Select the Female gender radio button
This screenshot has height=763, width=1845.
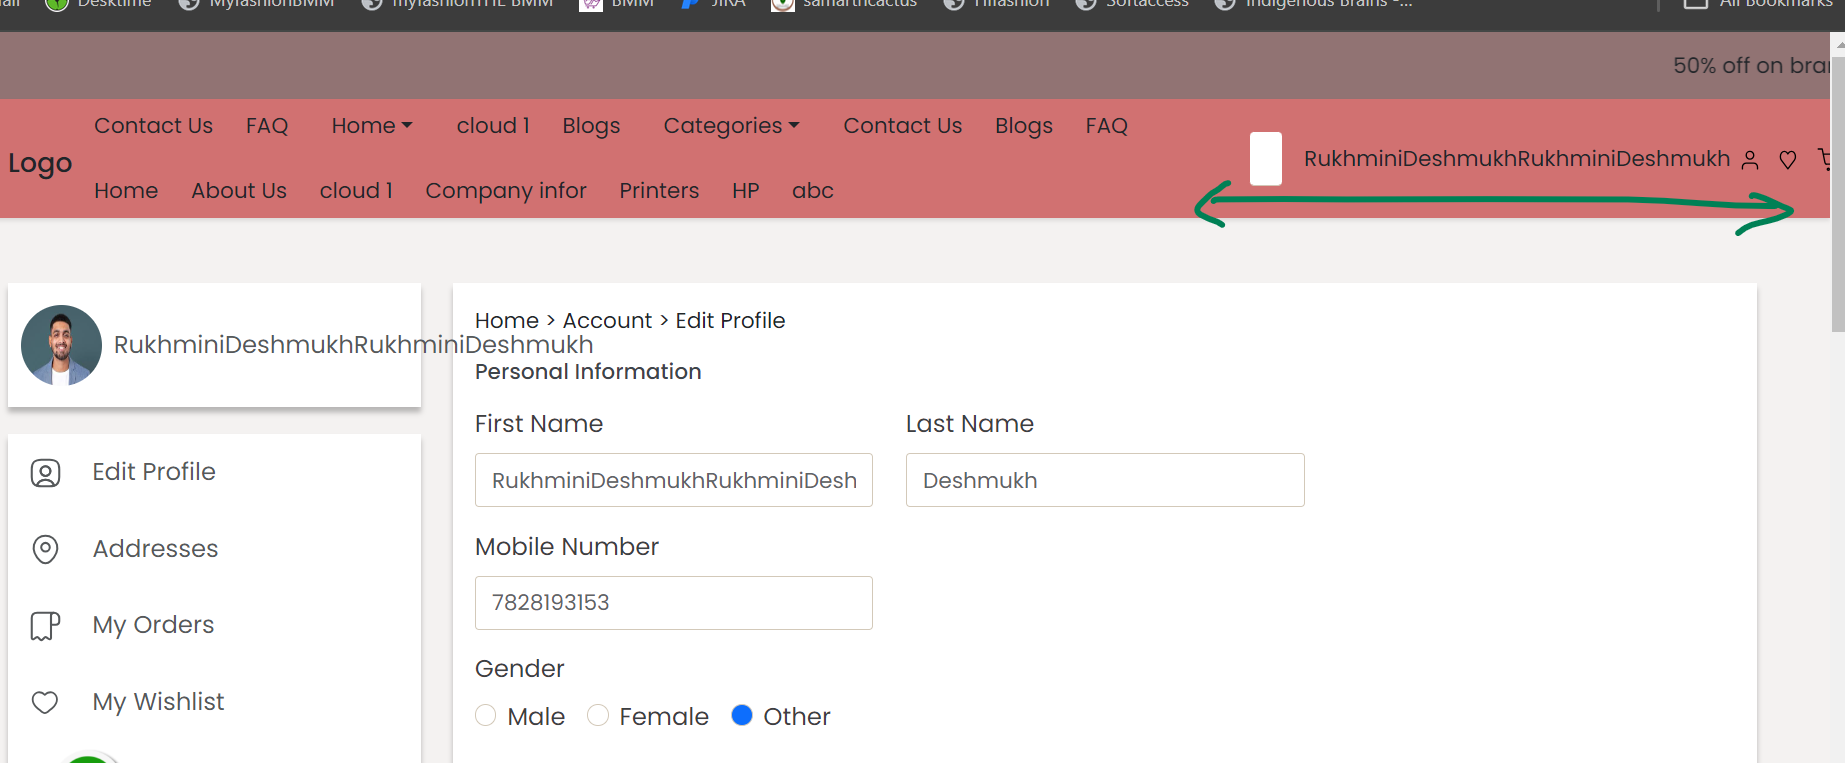[598, 715]
